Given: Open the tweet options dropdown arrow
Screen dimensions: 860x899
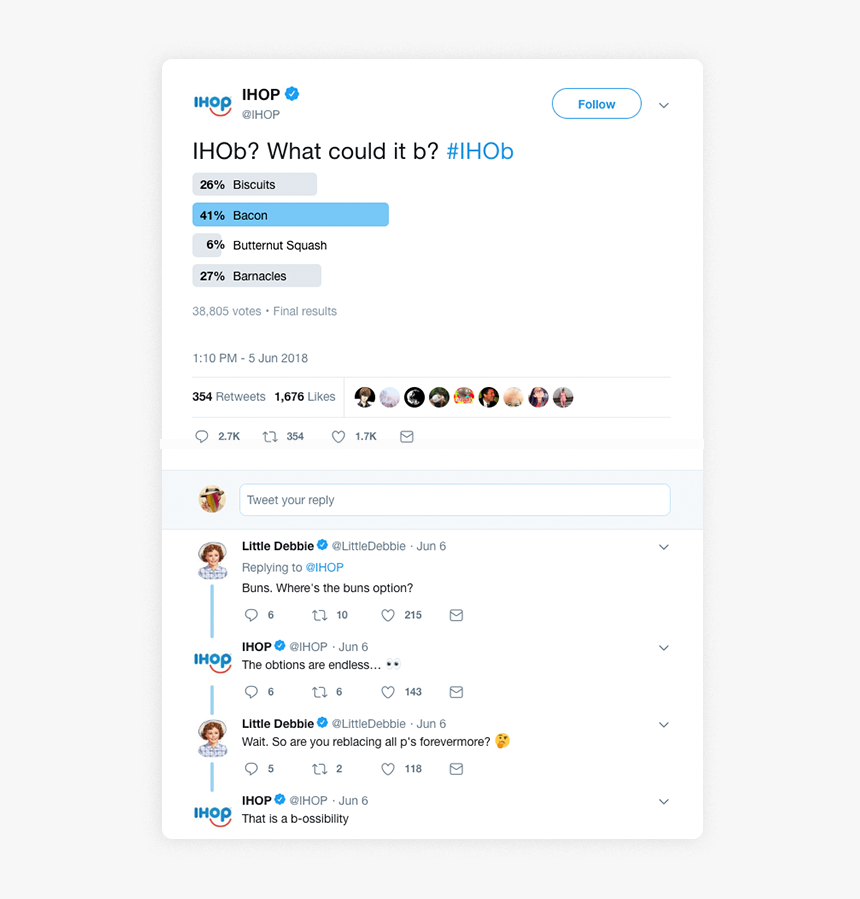Looking at the screenshot, I should tap(664, 104).
